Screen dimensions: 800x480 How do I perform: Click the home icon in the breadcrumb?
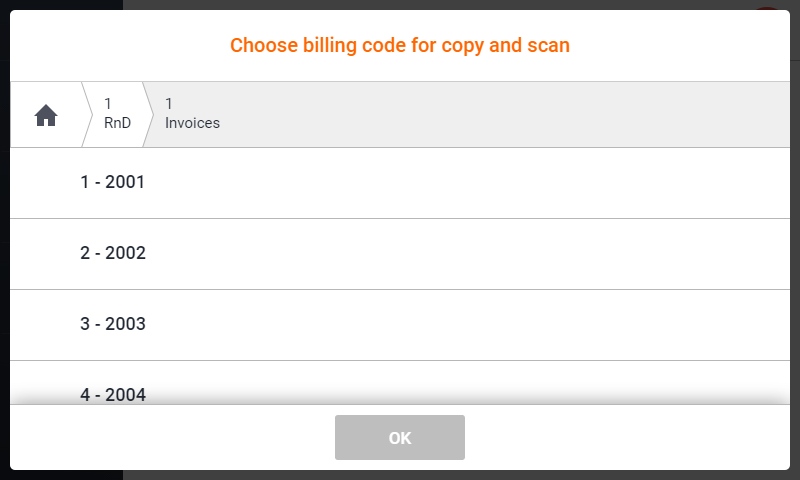click(46, 115)
